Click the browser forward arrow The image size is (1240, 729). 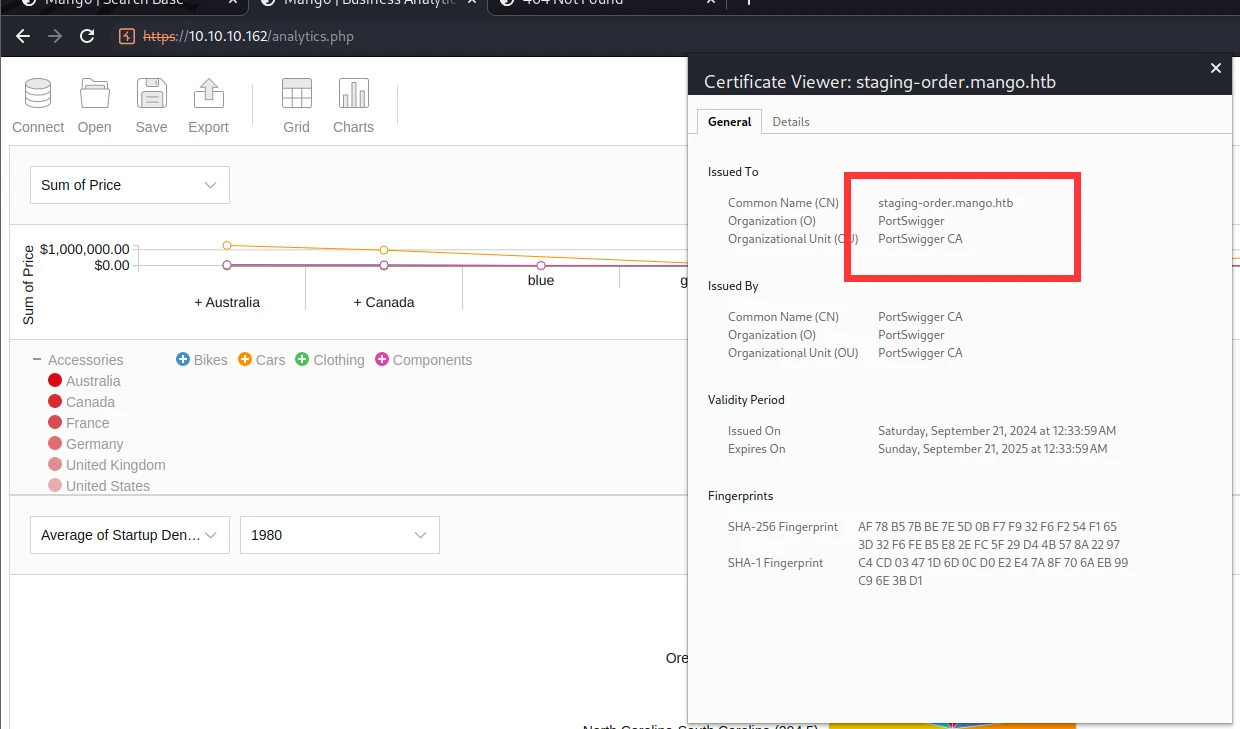click(x=55, y=36)
